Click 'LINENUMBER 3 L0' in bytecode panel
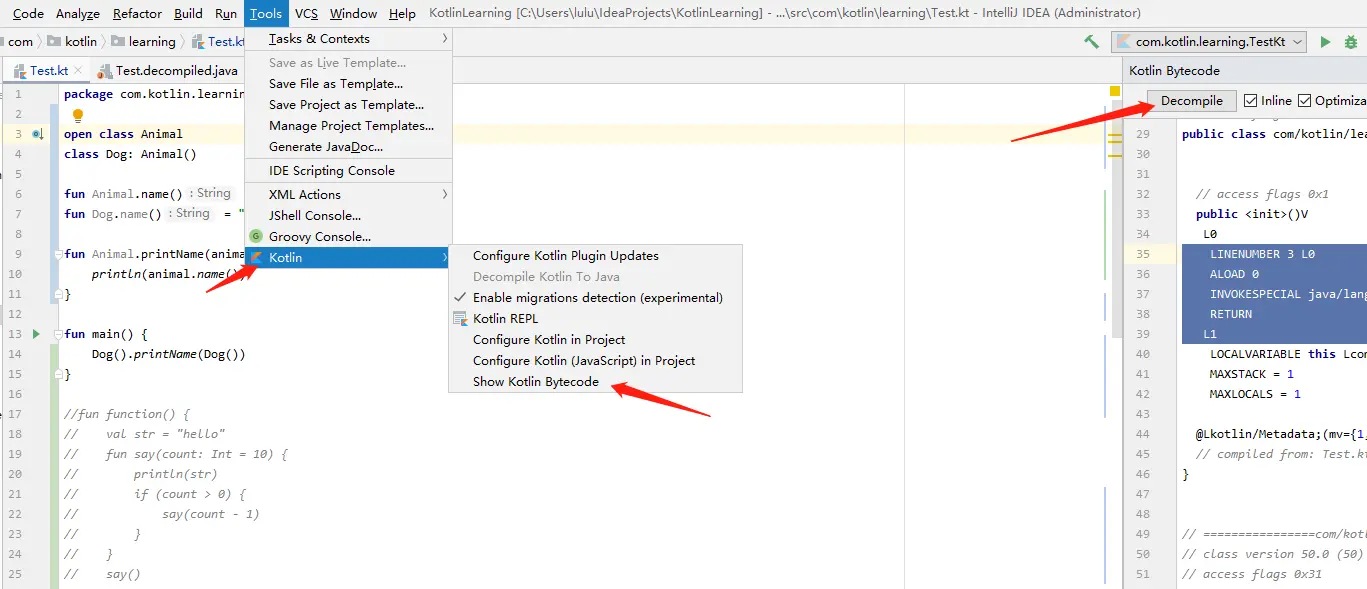The image size is (1367, 589). (1262, 254)
